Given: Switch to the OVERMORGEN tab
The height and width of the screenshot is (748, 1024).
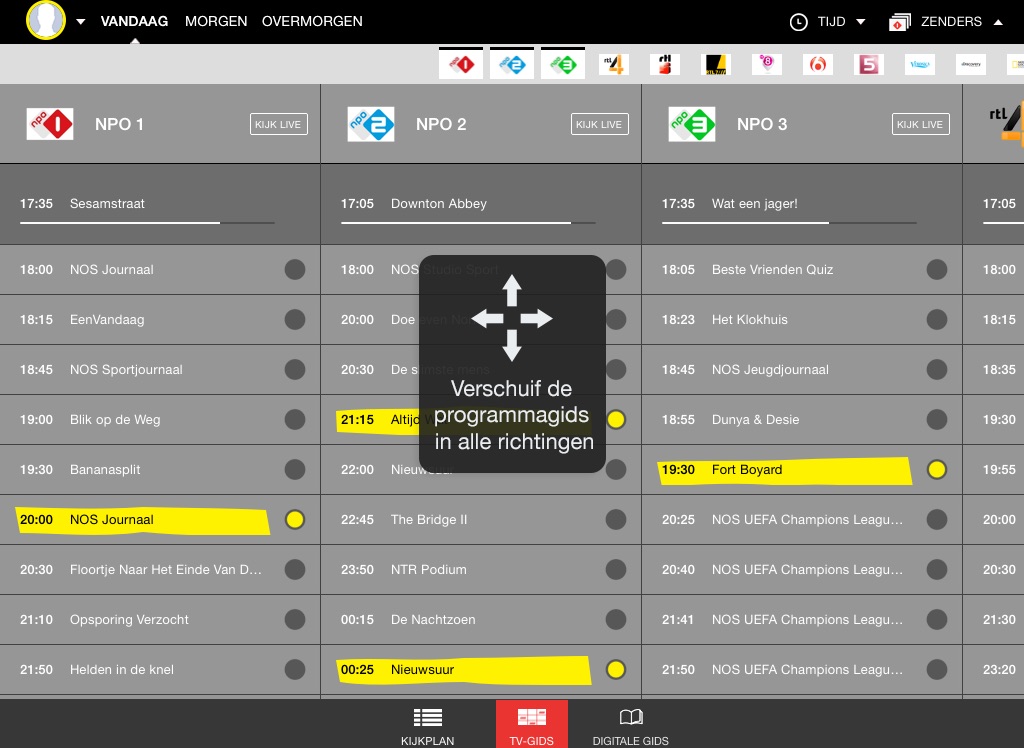Looking at the screenshot, I should 312,22.
